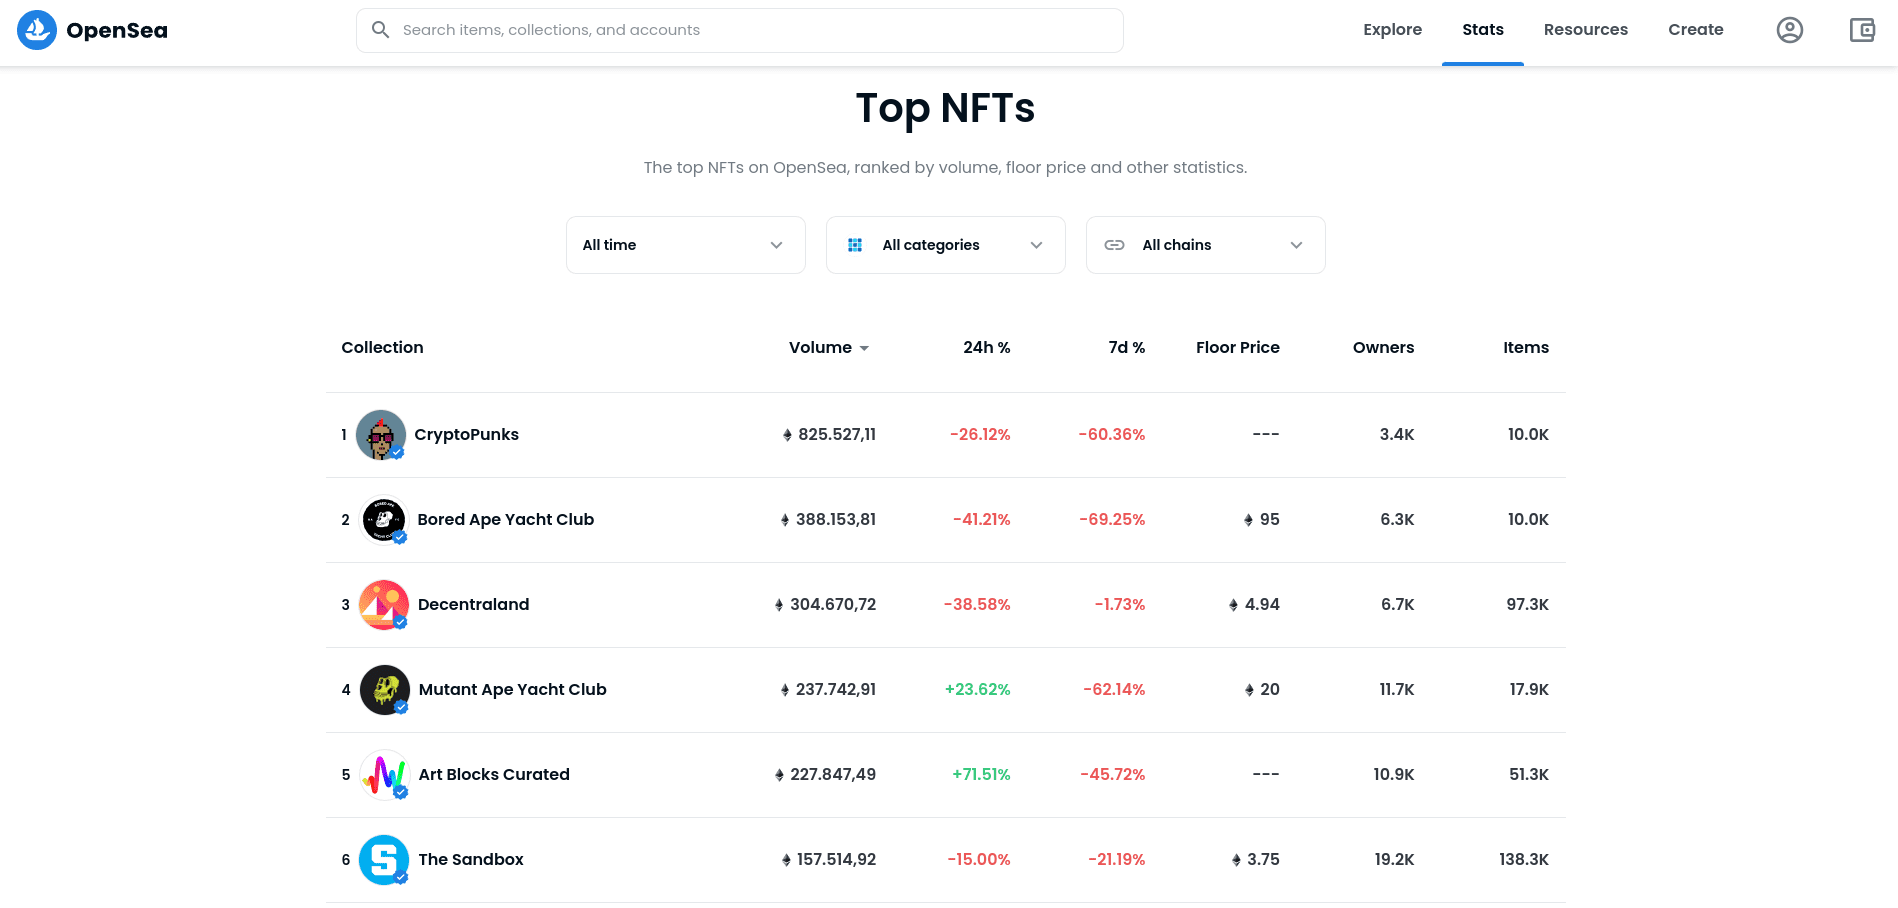Open the Art Blocks Curated name
Image resolution: width=1898 pixels, height=908 pixels.
point(494,775)
